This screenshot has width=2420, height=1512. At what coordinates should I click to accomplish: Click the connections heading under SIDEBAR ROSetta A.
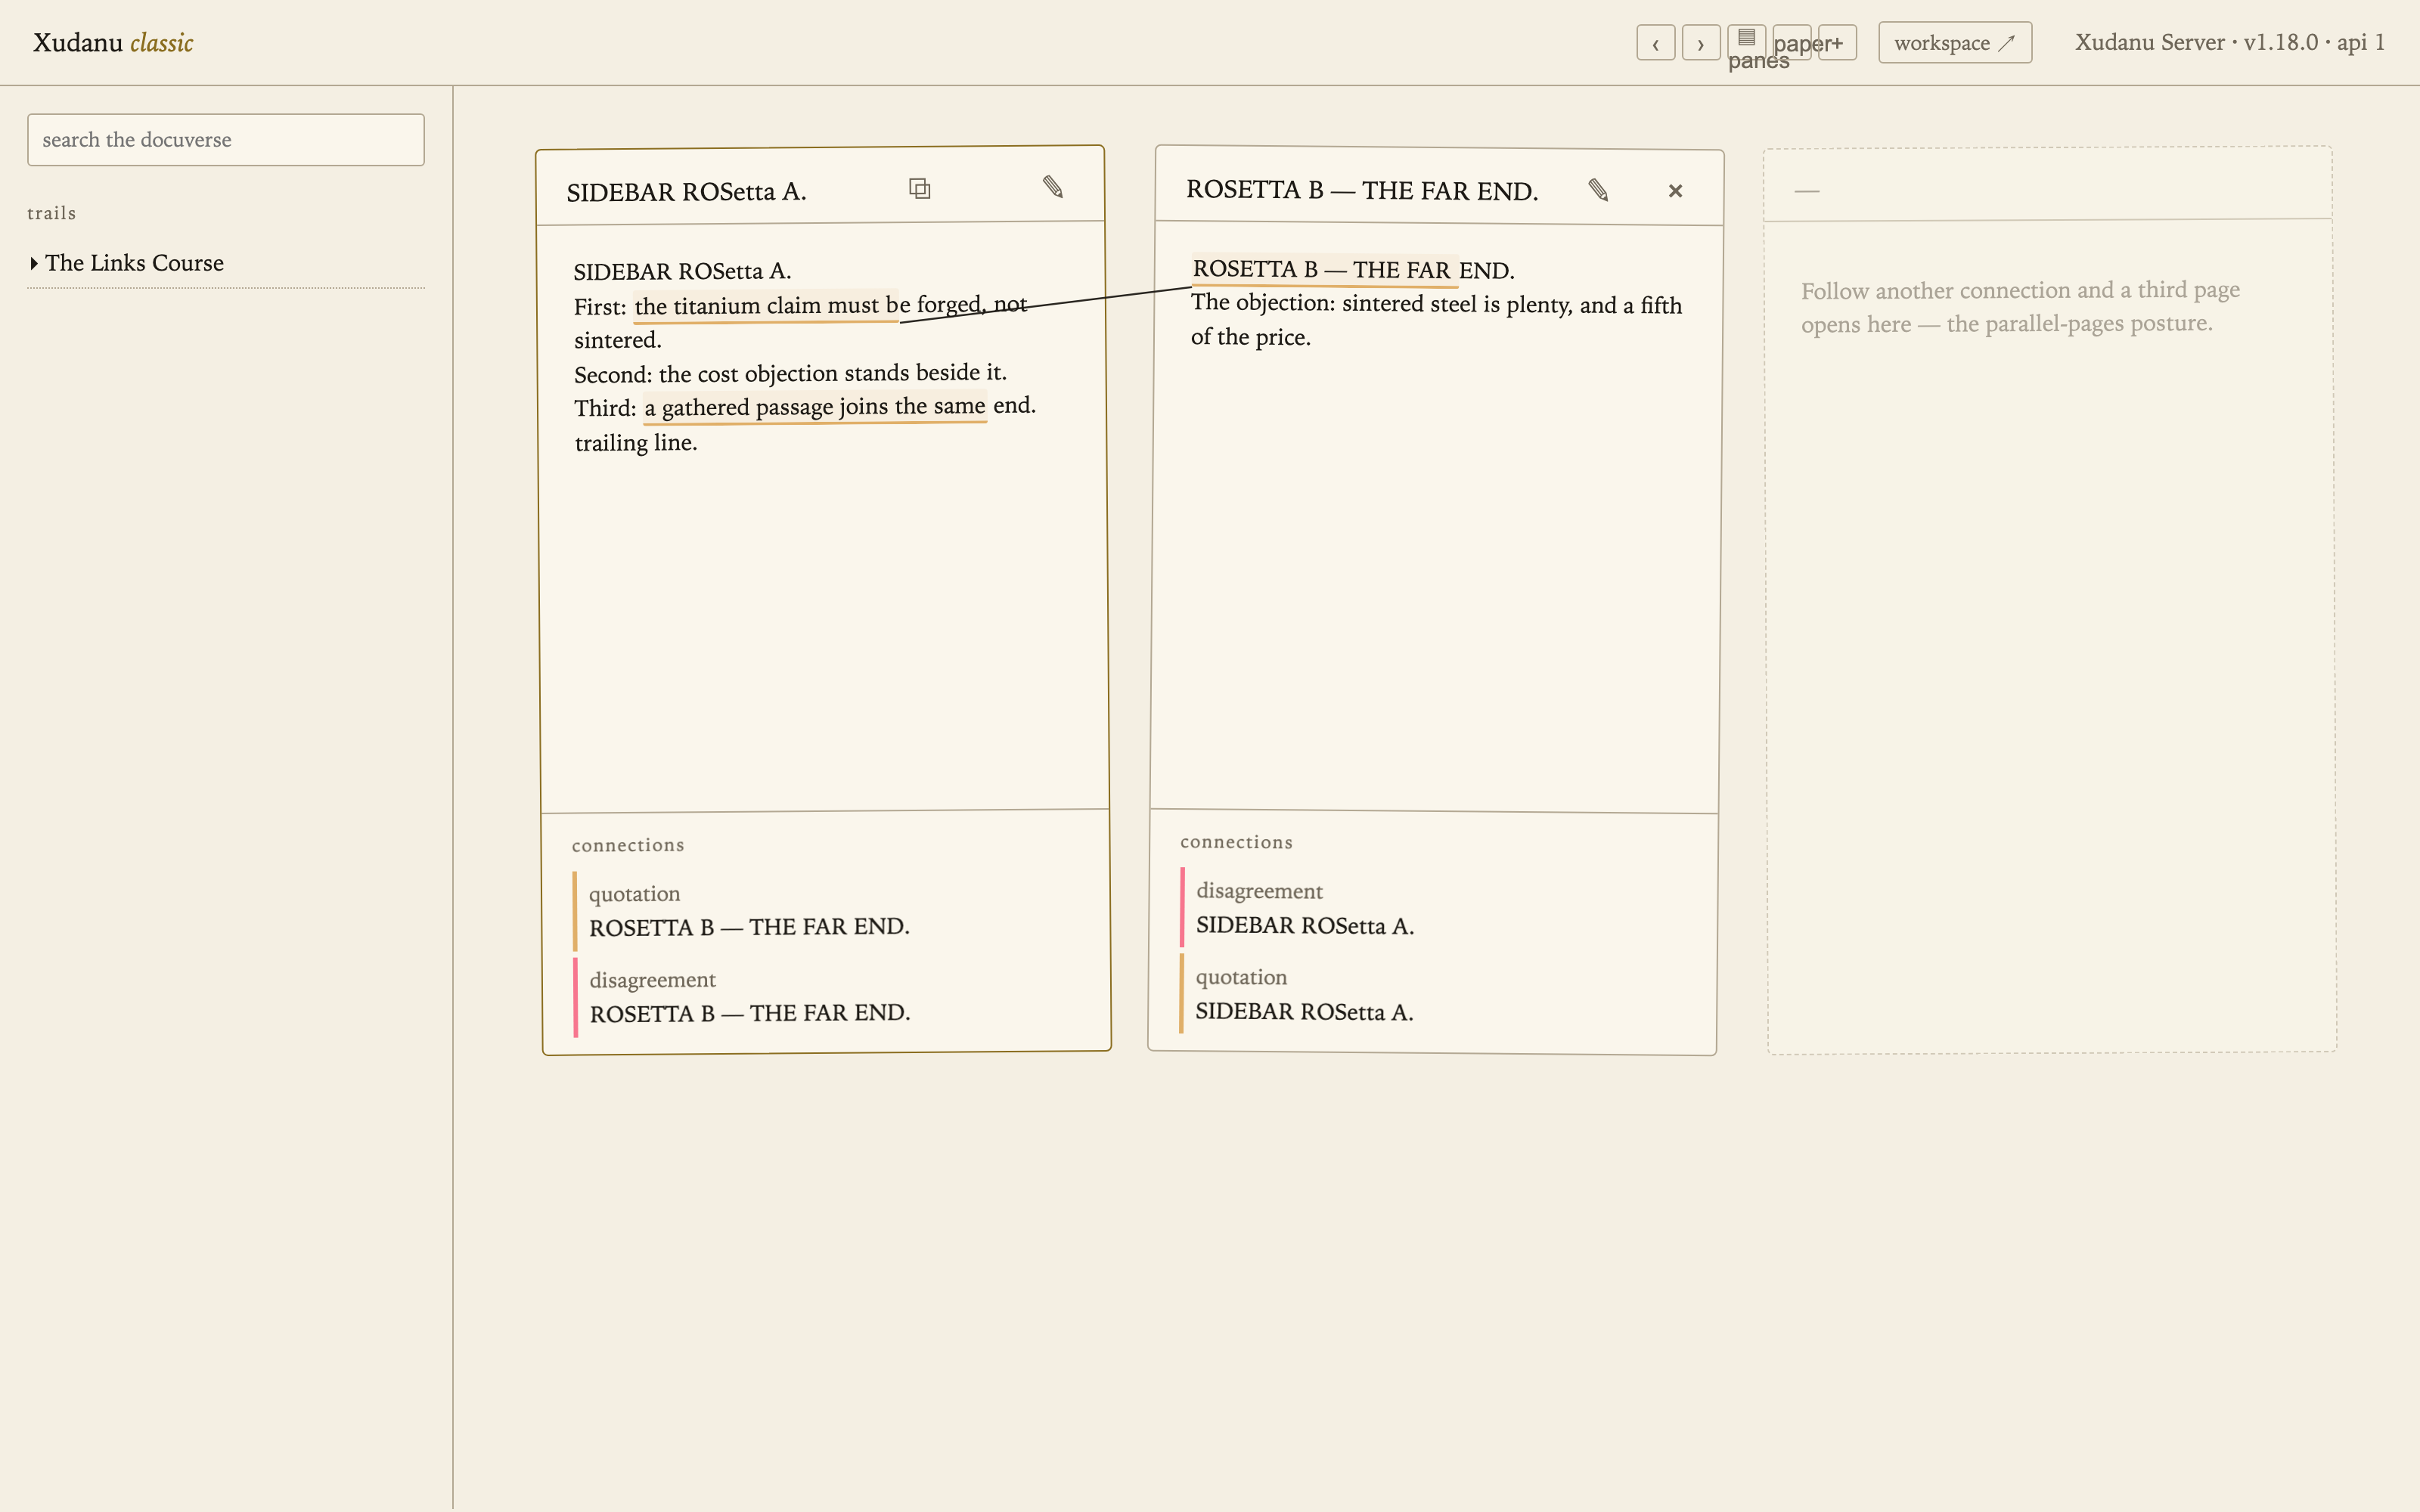click(x=628, y=845)
